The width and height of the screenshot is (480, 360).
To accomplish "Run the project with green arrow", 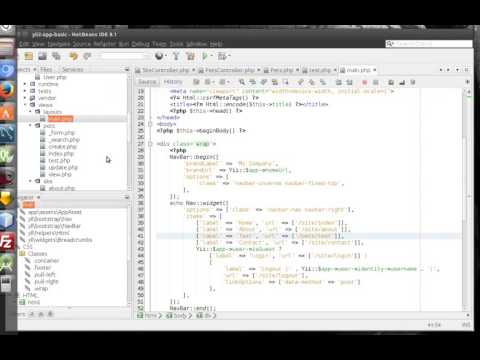I will click(205, 56).
